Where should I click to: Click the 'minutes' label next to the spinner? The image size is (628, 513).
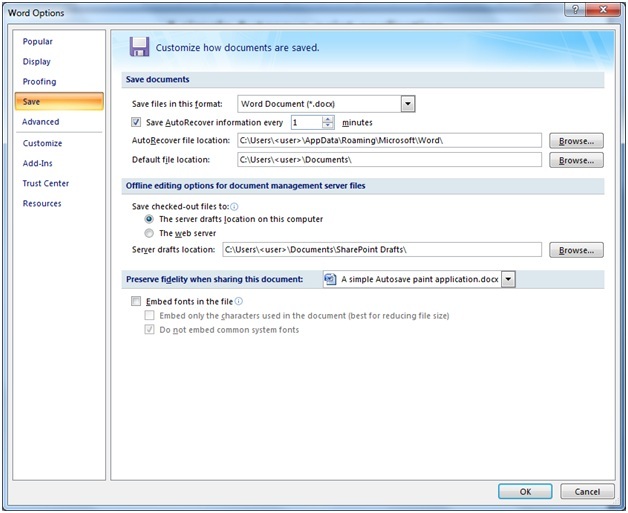click(357, 123)
